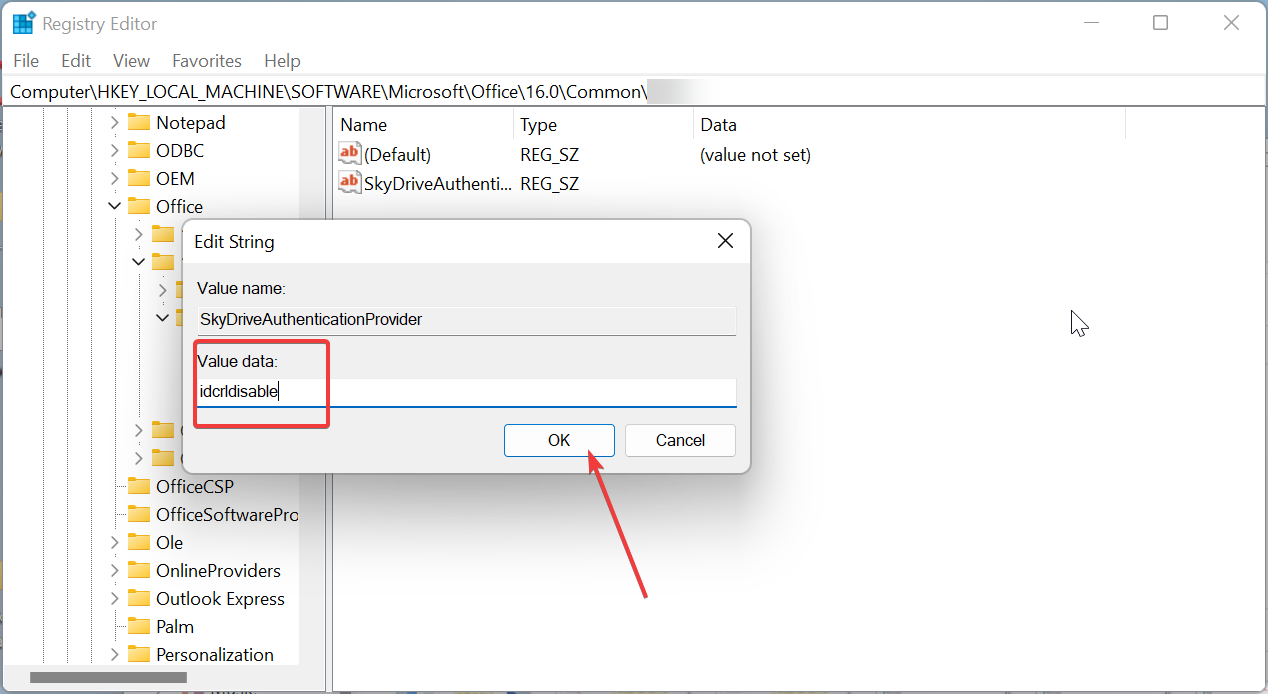Click REG_SZ type of (Default) row

[549, 155]
